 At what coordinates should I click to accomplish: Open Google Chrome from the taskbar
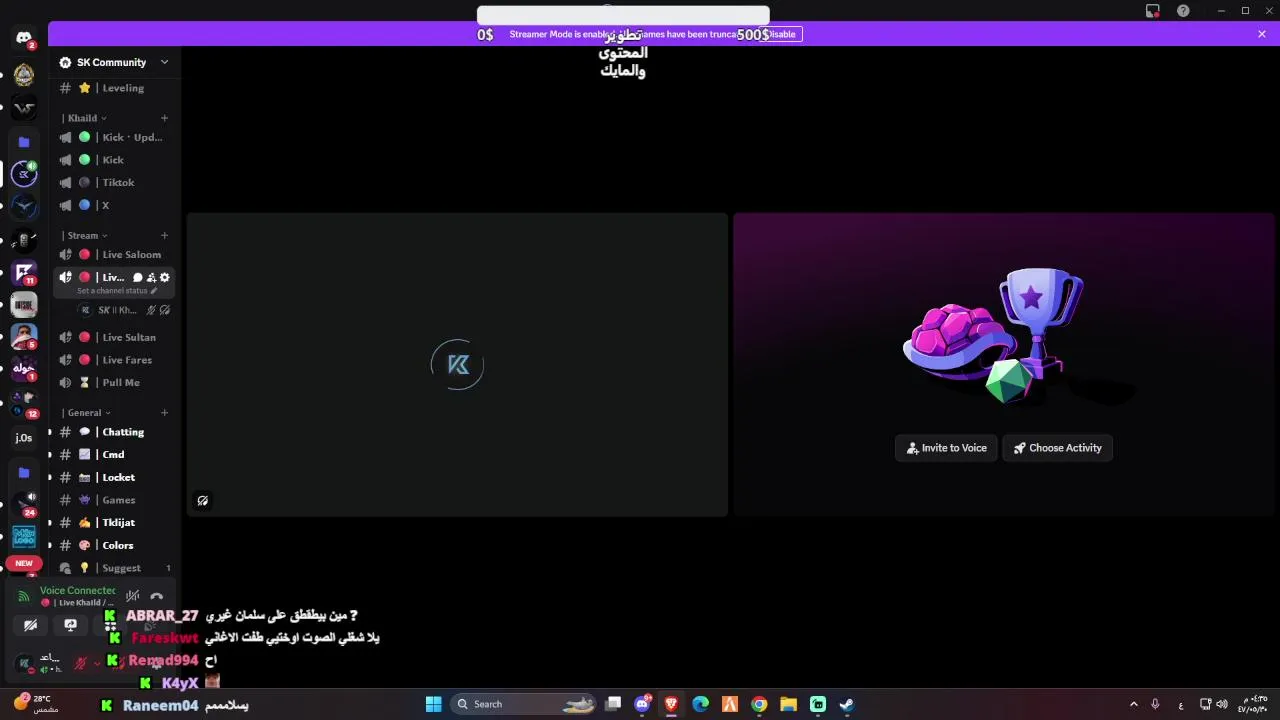tap(759, 704)
